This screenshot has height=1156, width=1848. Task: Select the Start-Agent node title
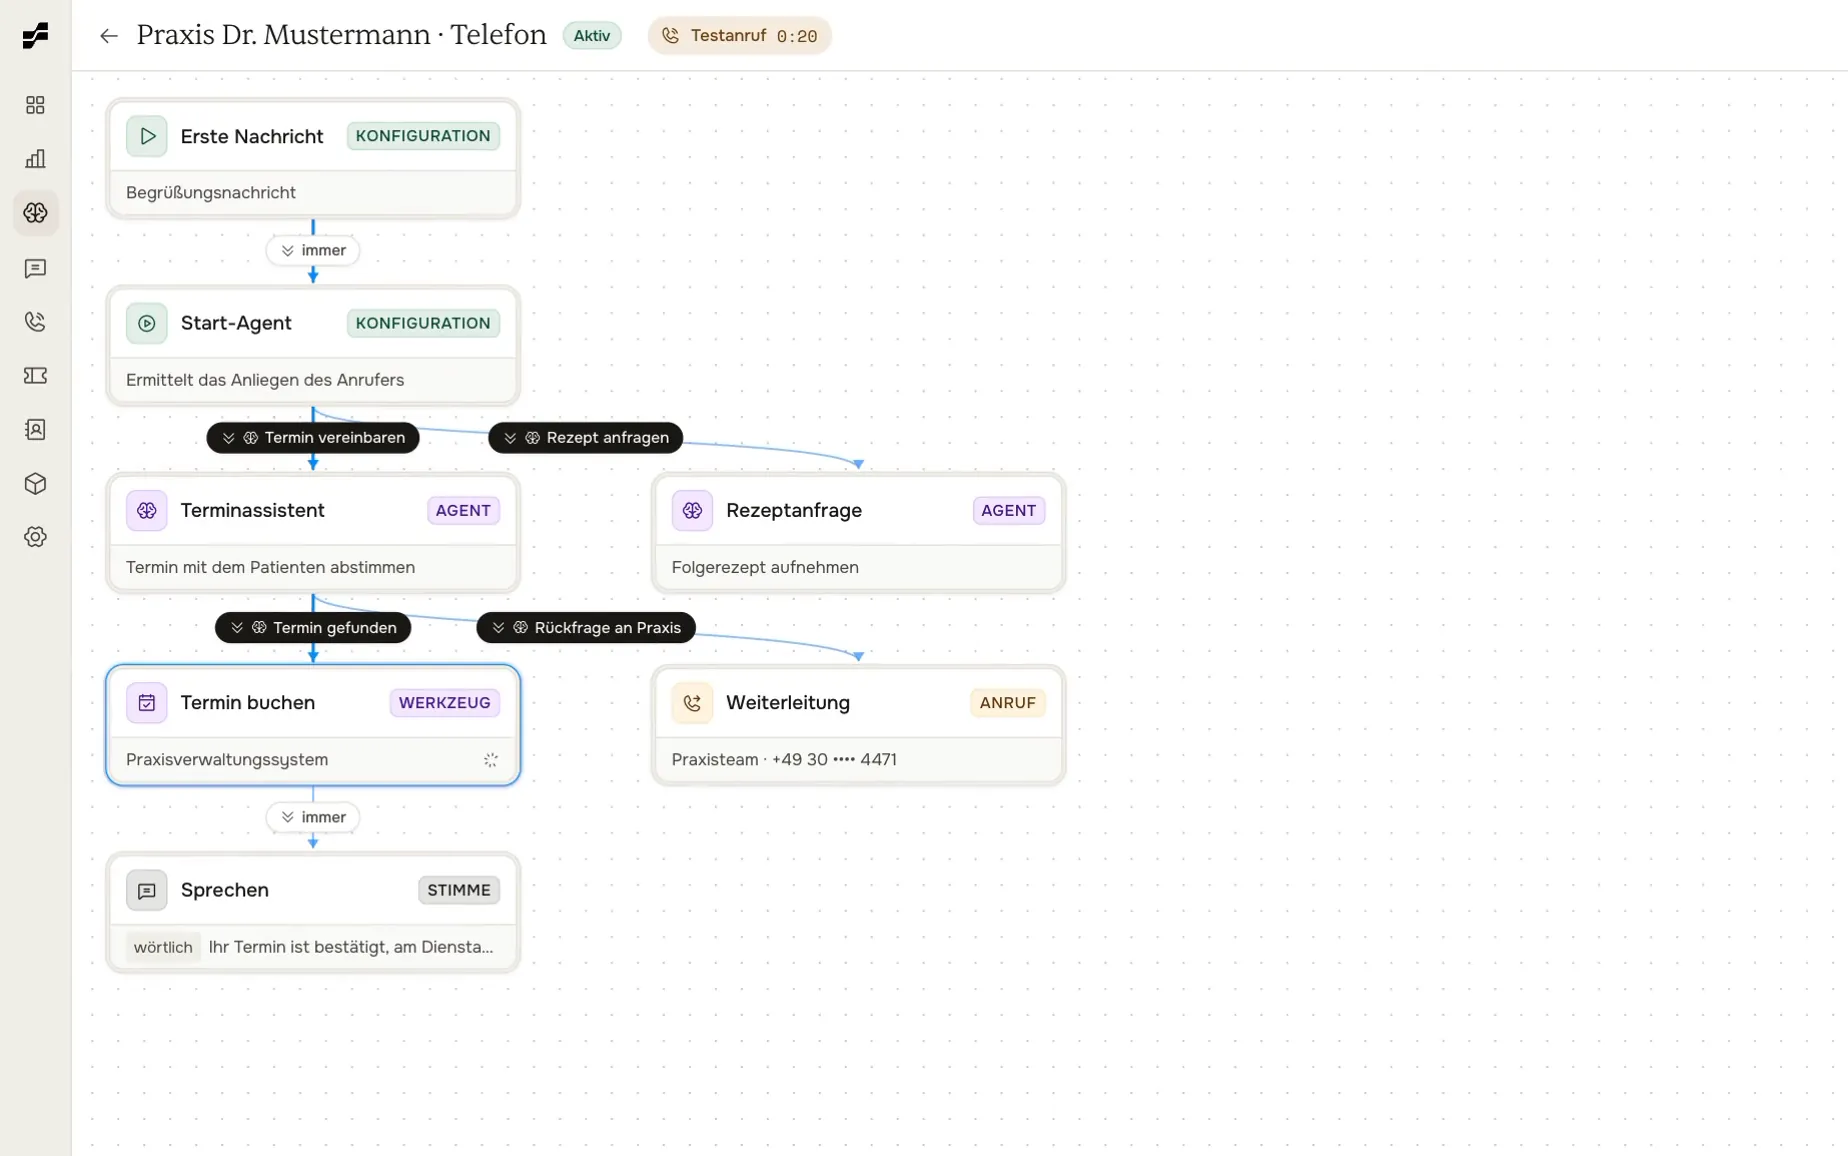pos(236,323)
